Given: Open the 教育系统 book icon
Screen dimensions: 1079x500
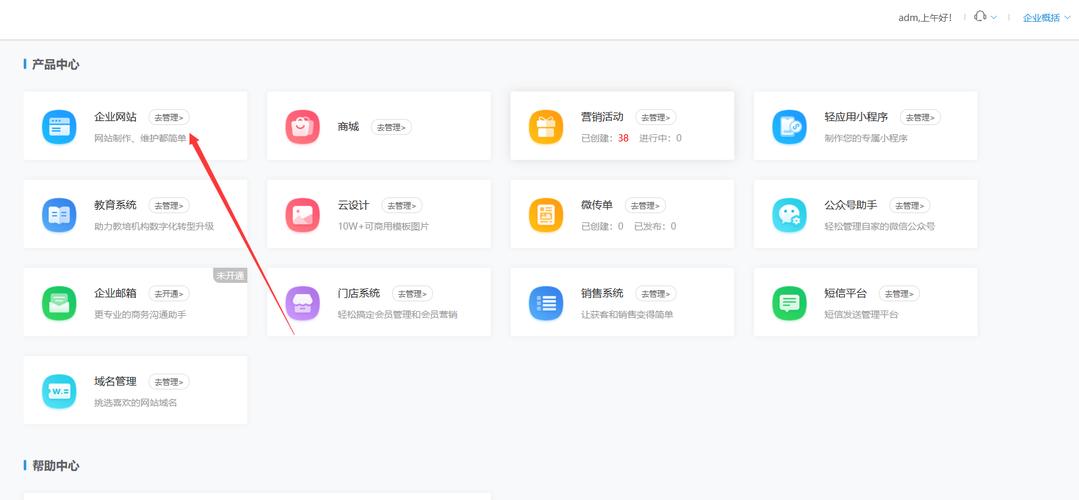Looking at the screenshot, I should (x=59, y=215).
